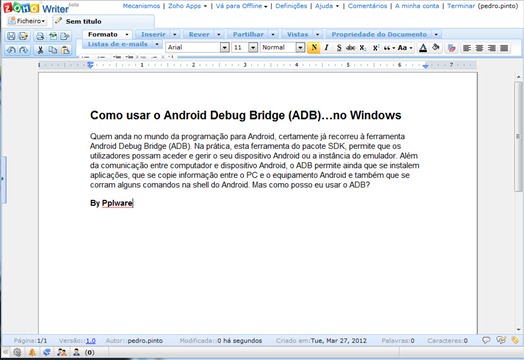
Task: Cut selection with the scissors icon
Action: (40, 50)
